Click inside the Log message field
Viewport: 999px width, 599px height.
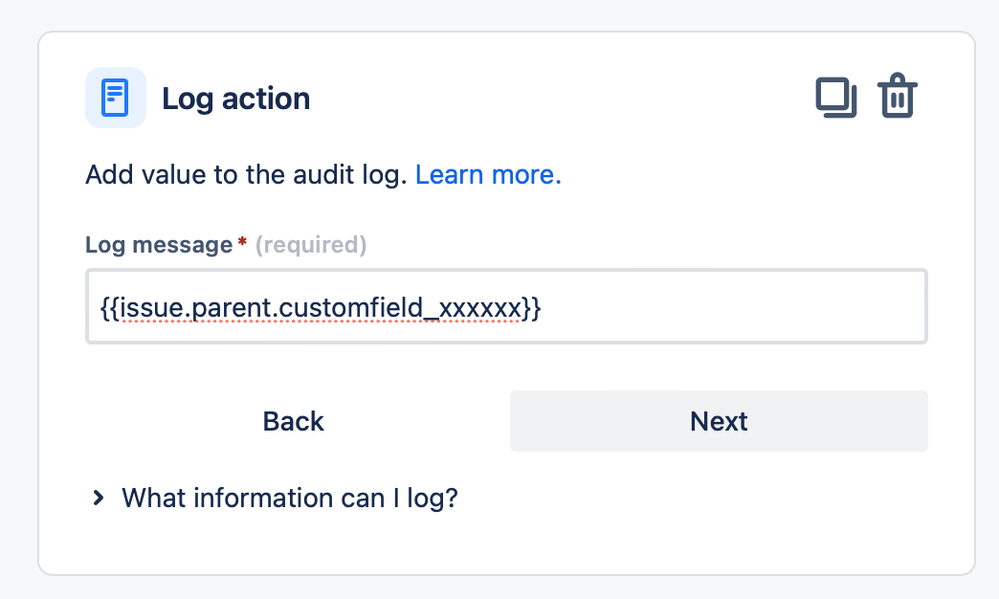506,306
